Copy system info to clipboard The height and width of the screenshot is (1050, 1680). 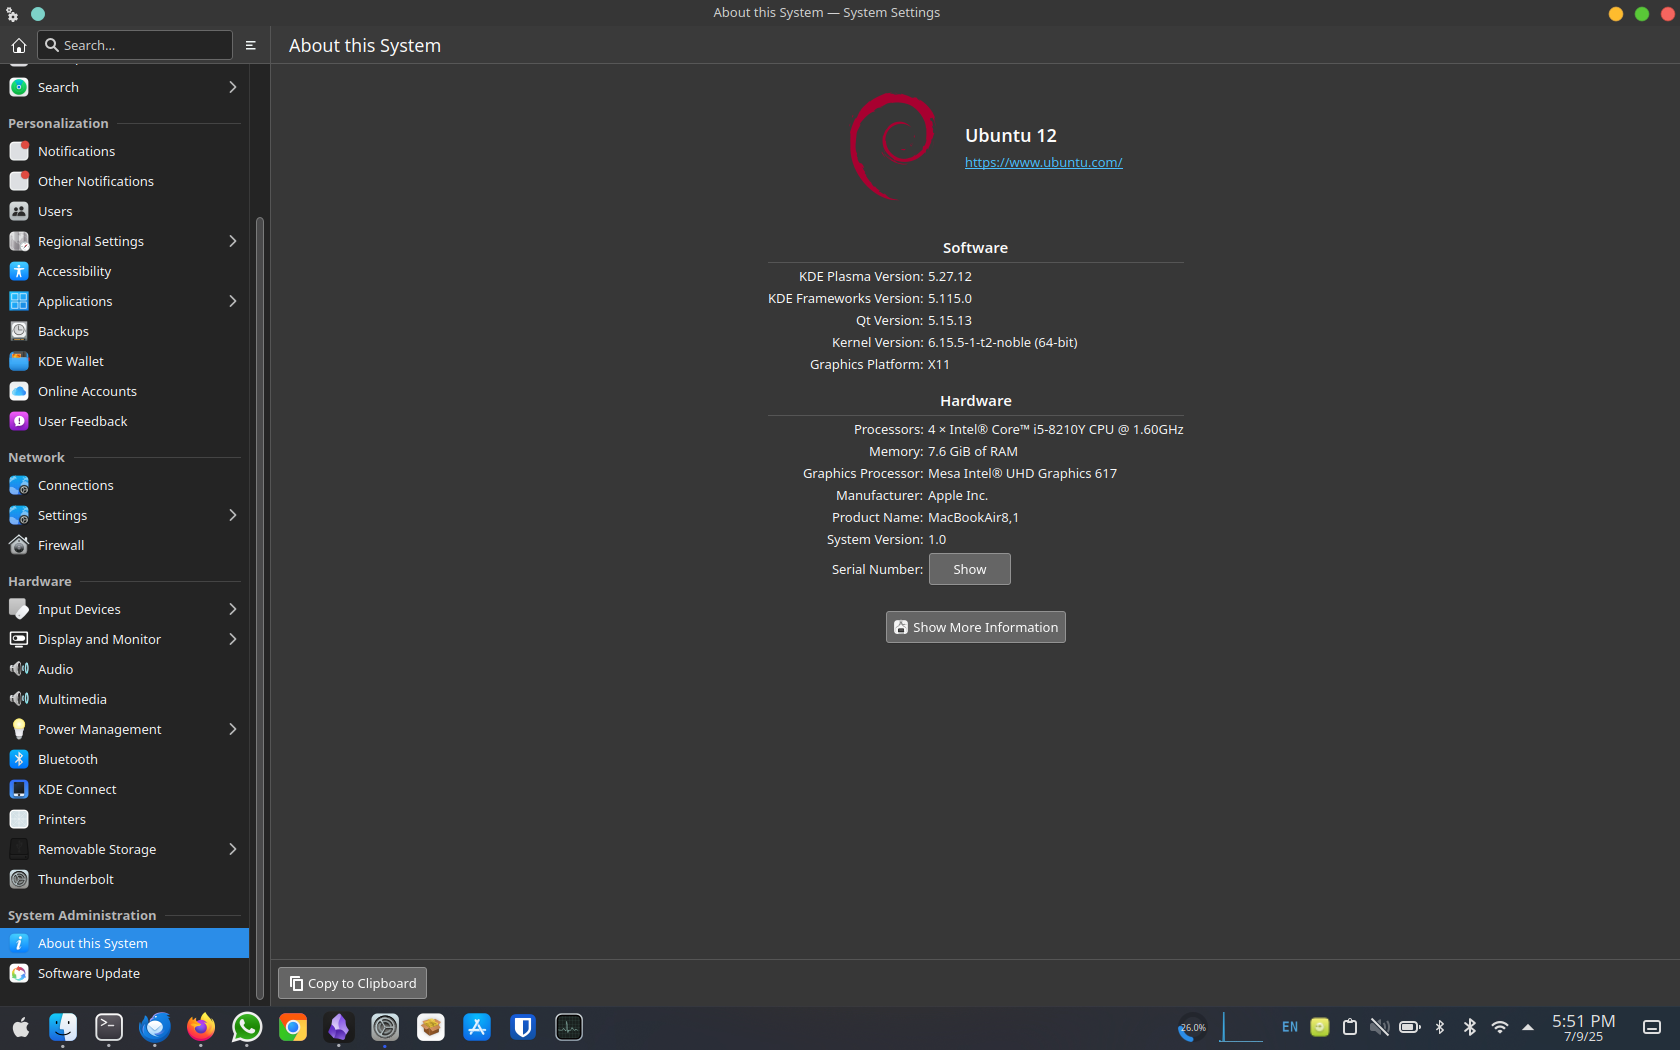click(352, 983)
